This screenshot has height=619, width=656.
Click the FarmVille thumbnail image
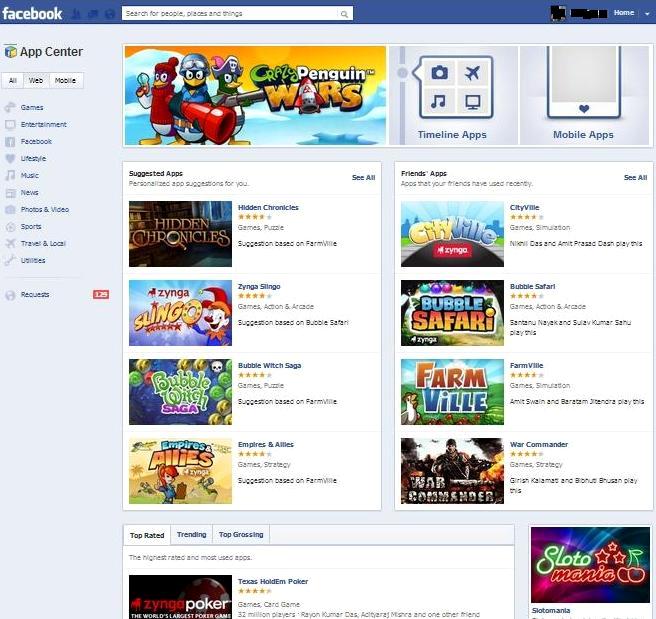(x=452, y=392)
